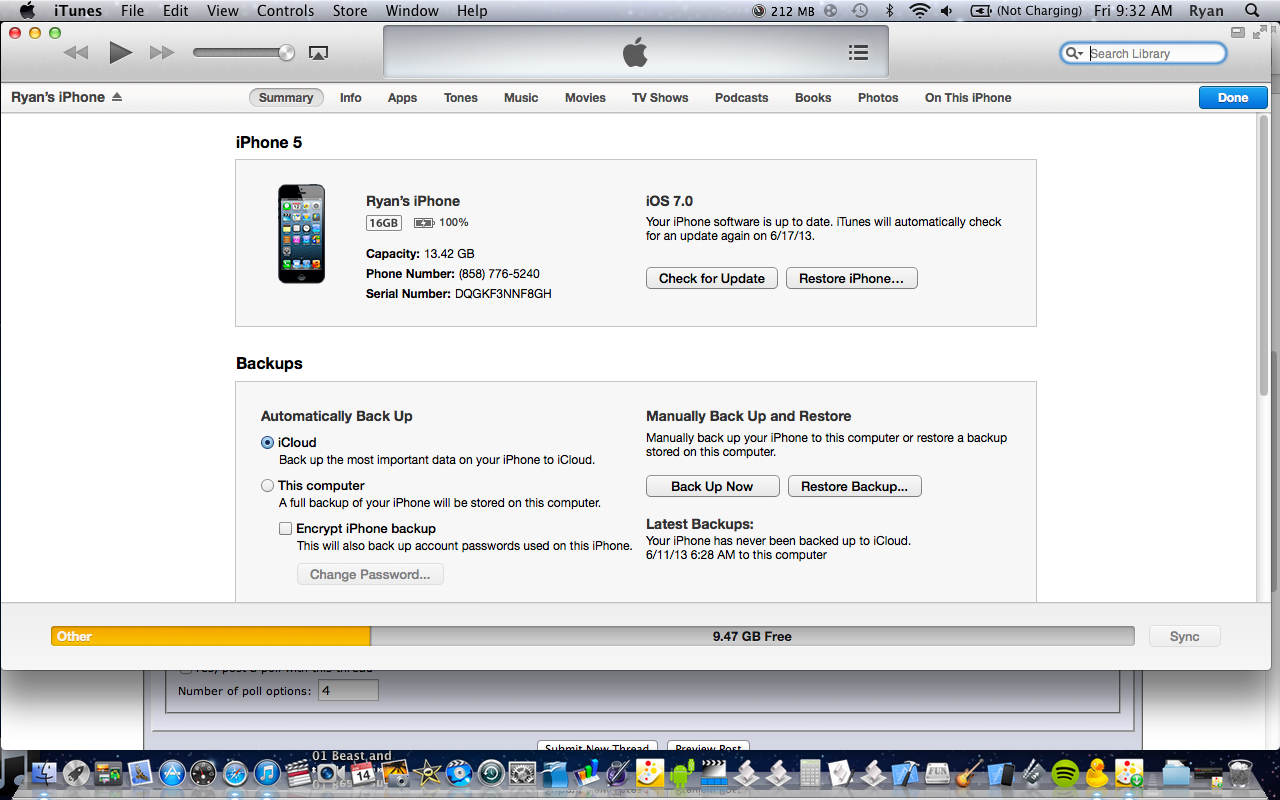1280x800 pixels.
Task: Select the Tones tab
Action: pos(461,98)
